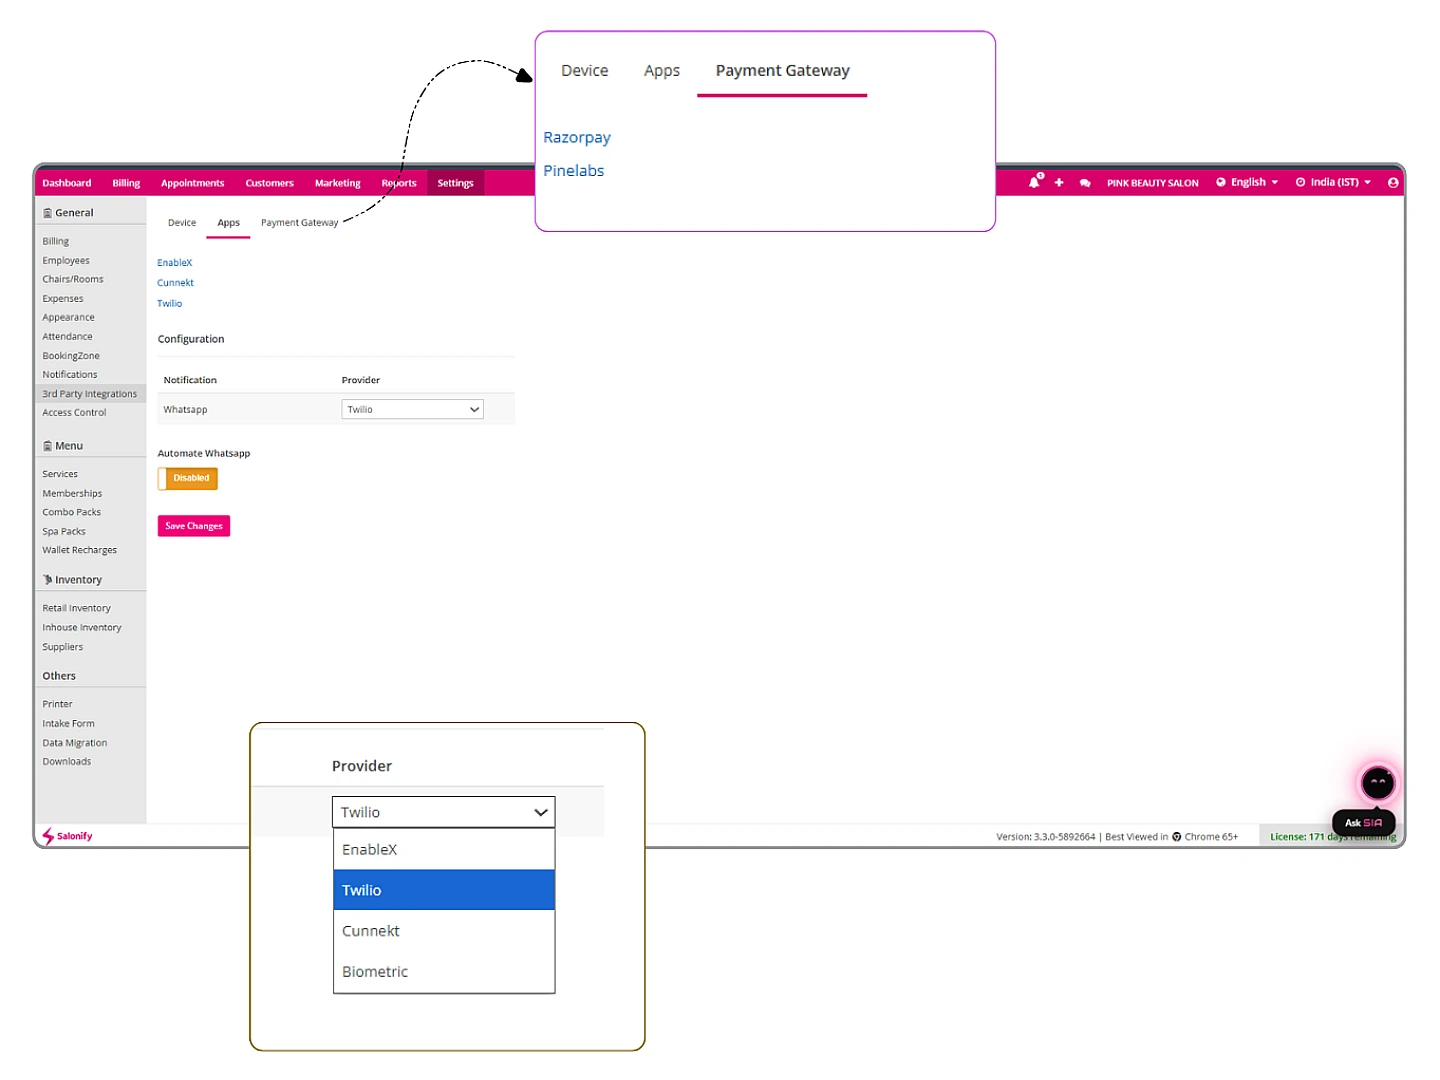The image size is (1440, 1080).
Task: Open BookingZone settings
Action: point(71,356)
